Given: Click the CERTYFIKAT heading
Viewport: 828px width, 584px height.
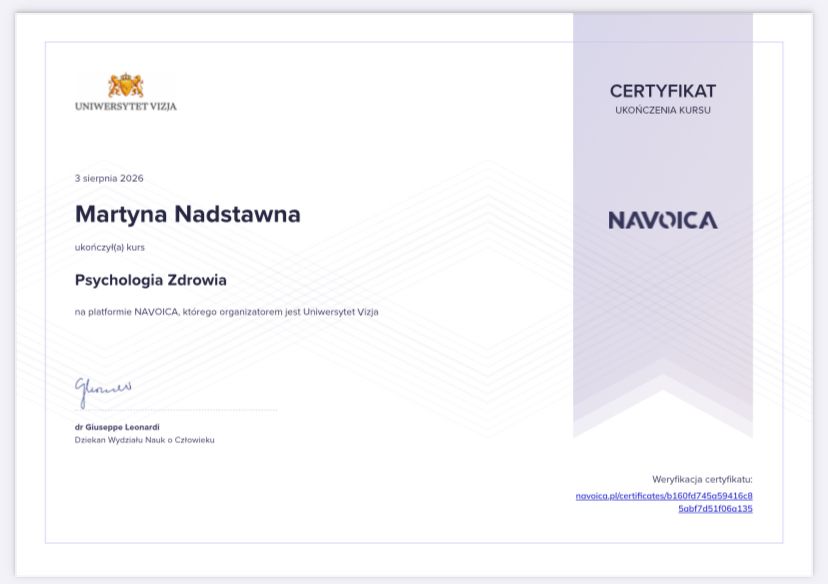Looking at the screenshot, I should 663,91.
